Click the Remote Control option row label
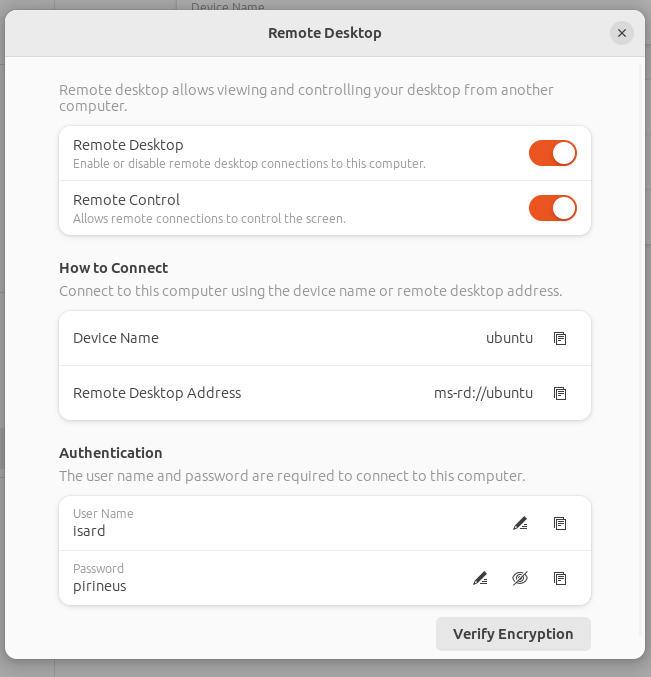 coord(126,200)
